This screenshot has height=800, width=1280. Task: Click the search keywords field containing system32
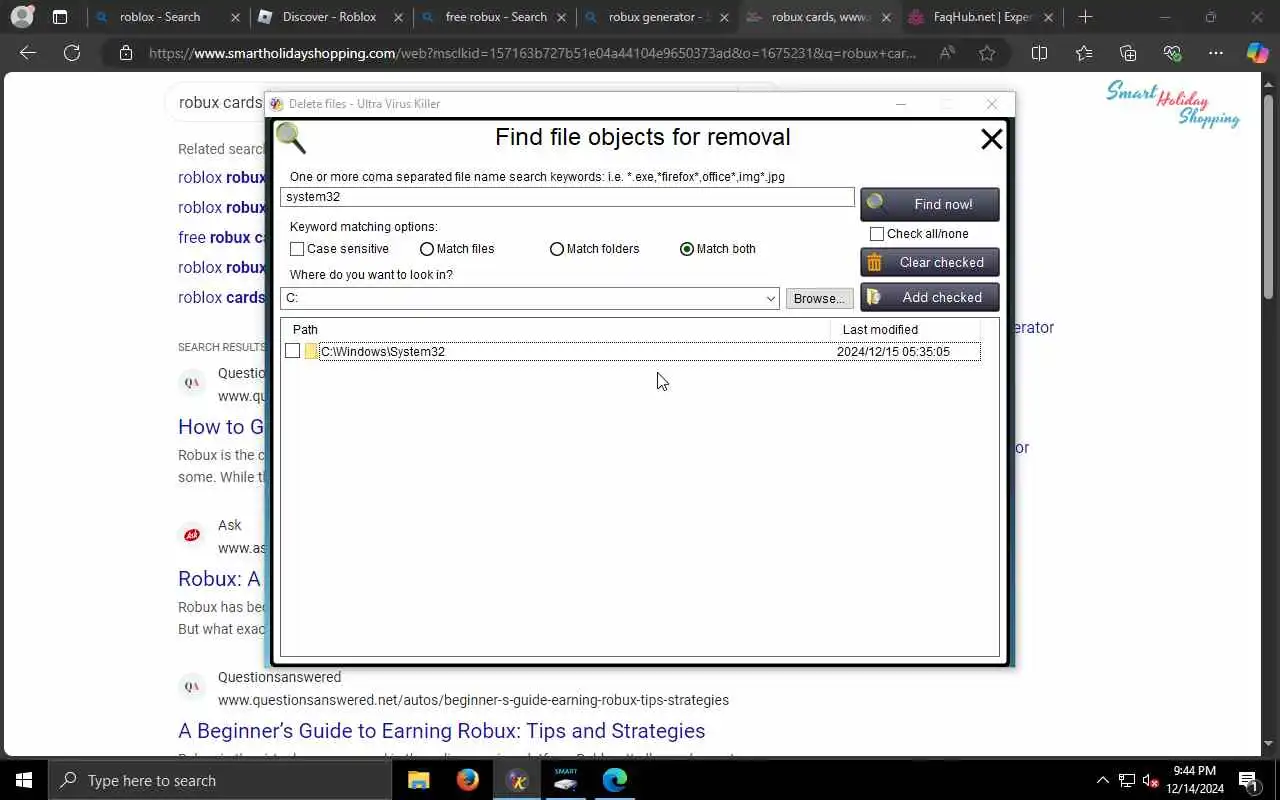tap(567, 197)
